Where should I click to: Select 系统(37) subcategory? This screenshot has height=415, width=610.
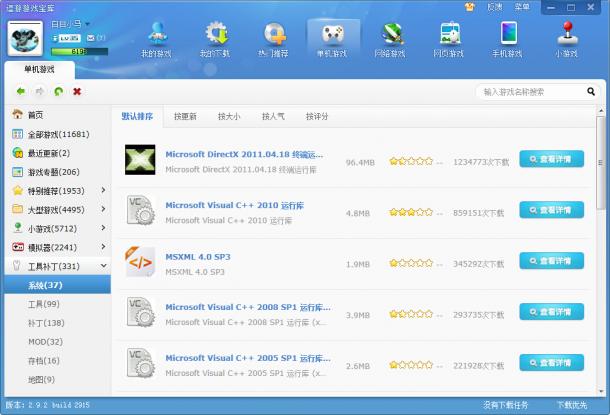[x=58, y=285]
